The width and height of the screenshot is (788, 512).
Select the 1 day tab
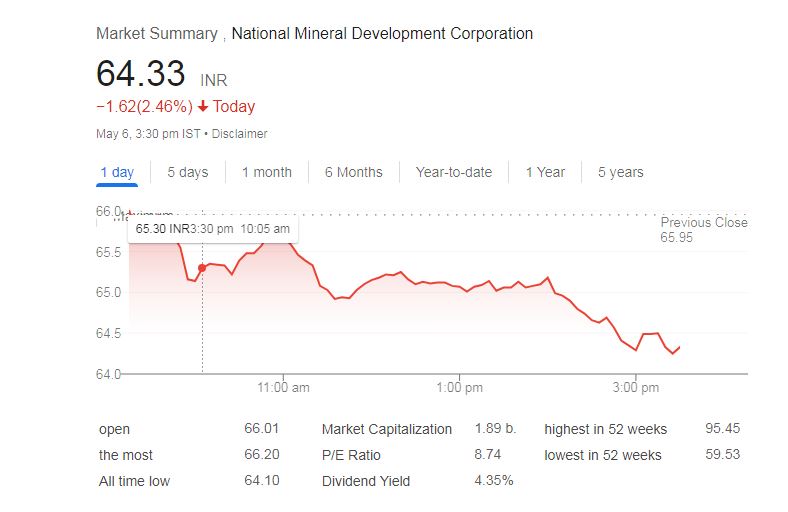[x=117, y=172]
